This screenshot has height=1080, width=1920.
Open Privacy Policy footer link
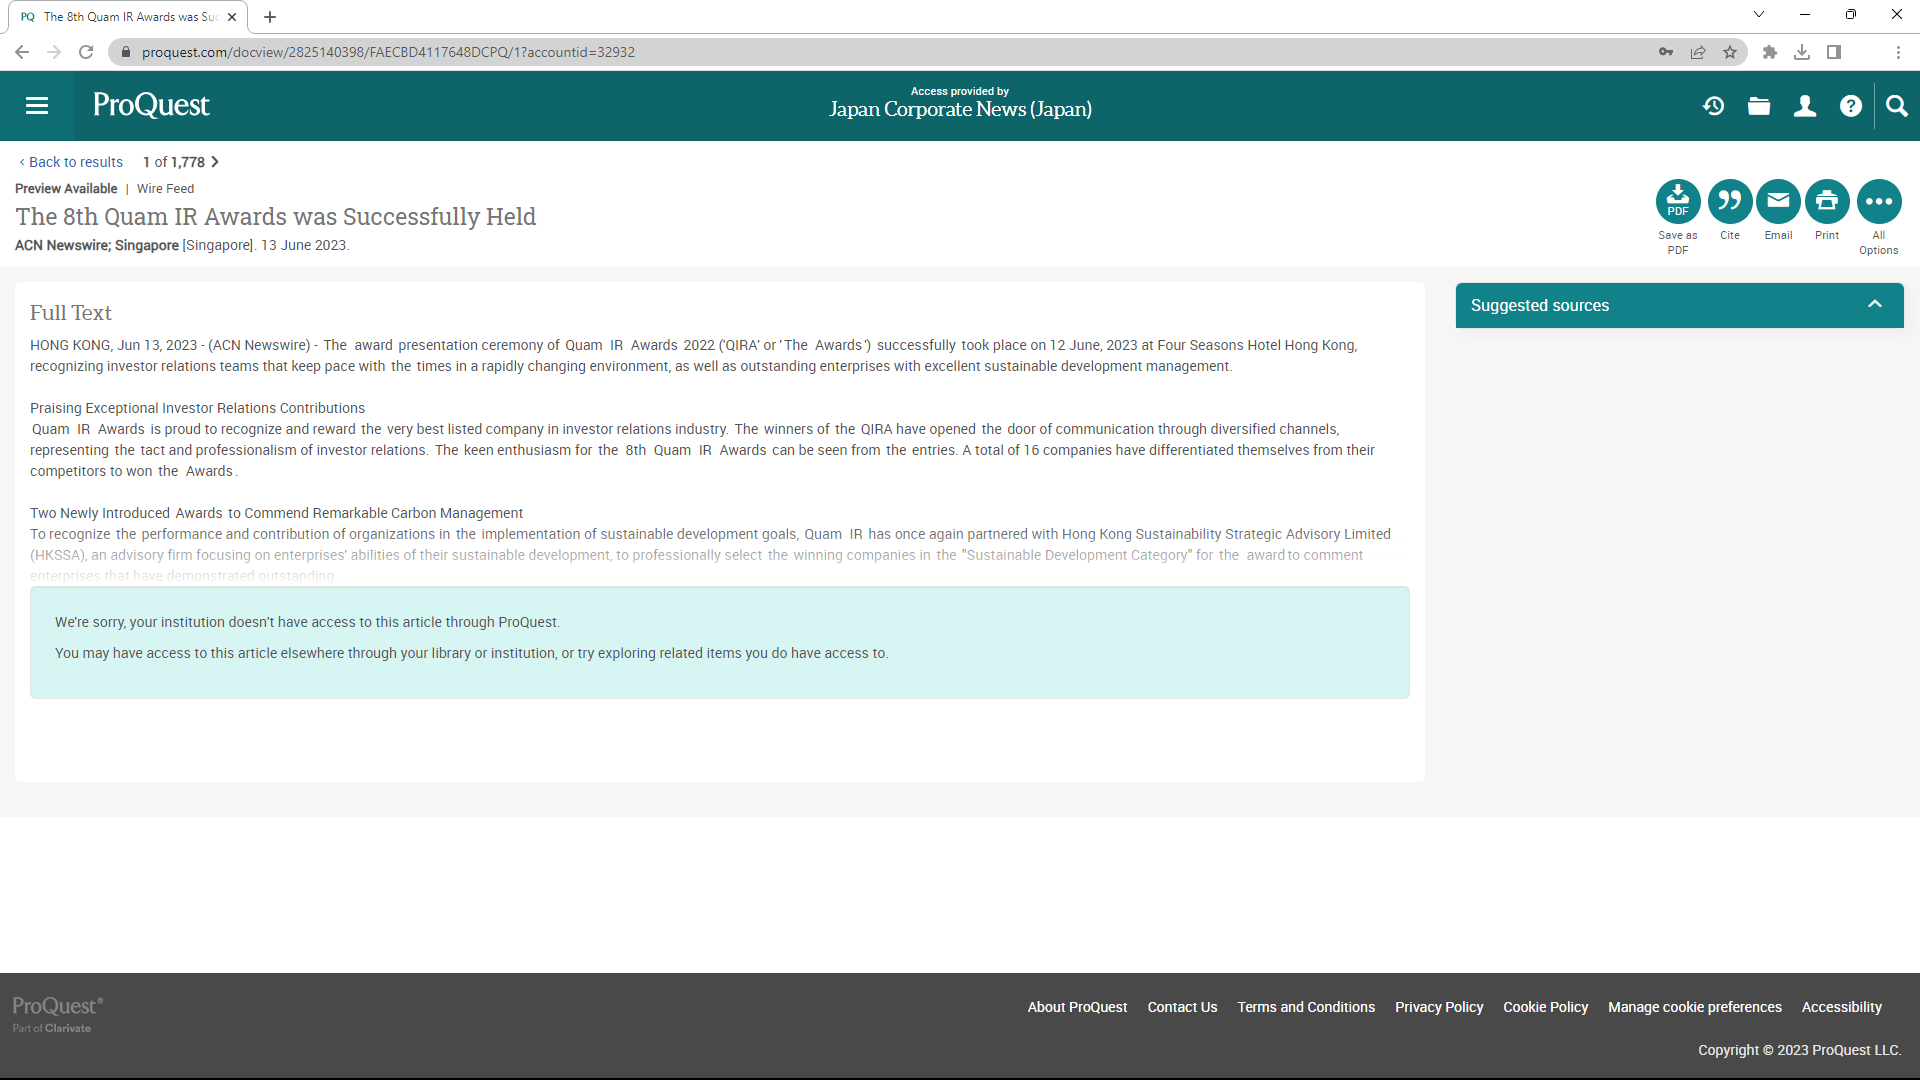[1439, 1007]
